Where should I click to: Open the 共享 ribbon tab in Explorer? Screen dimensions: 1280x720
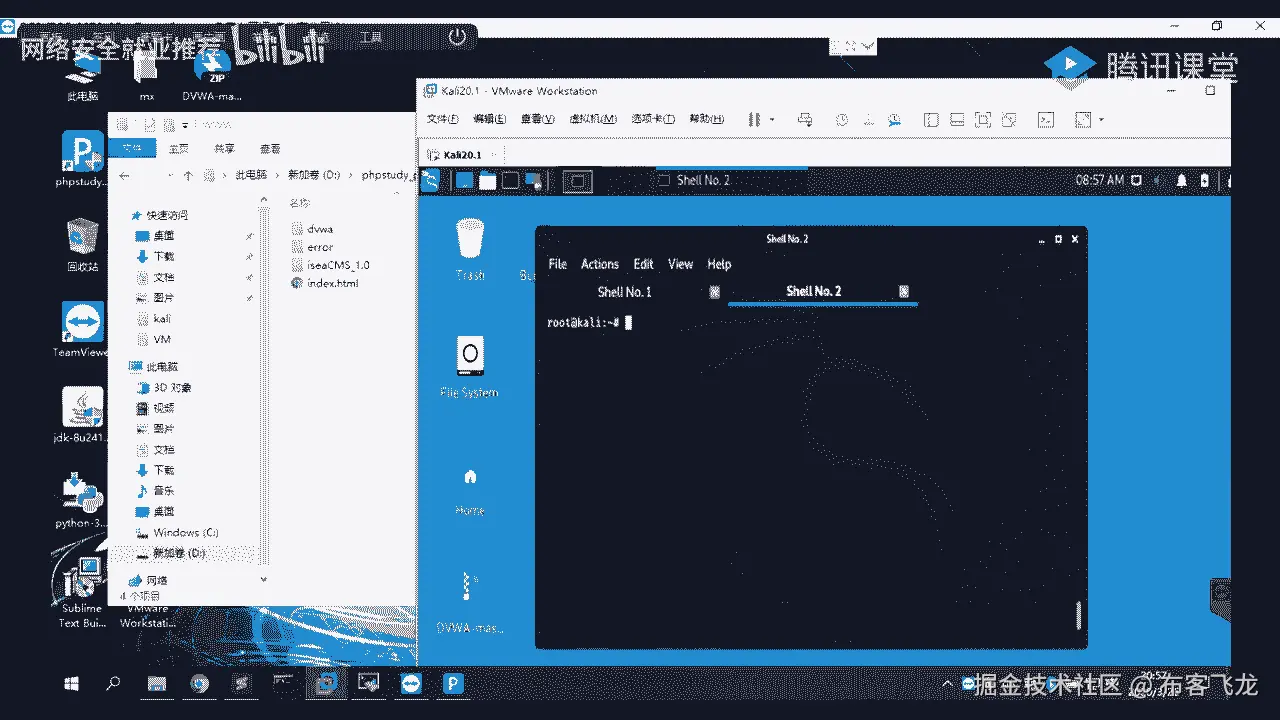224,148
